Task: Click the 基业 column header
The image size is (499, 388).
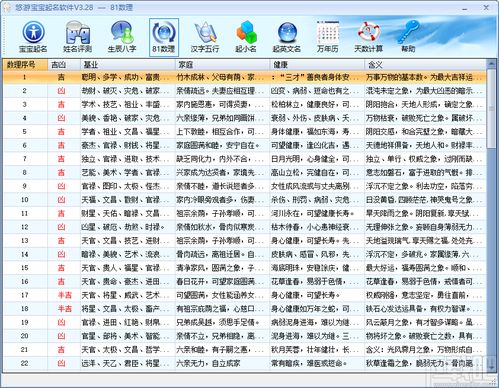Action: pyautogui.click(x=128, y=65)
